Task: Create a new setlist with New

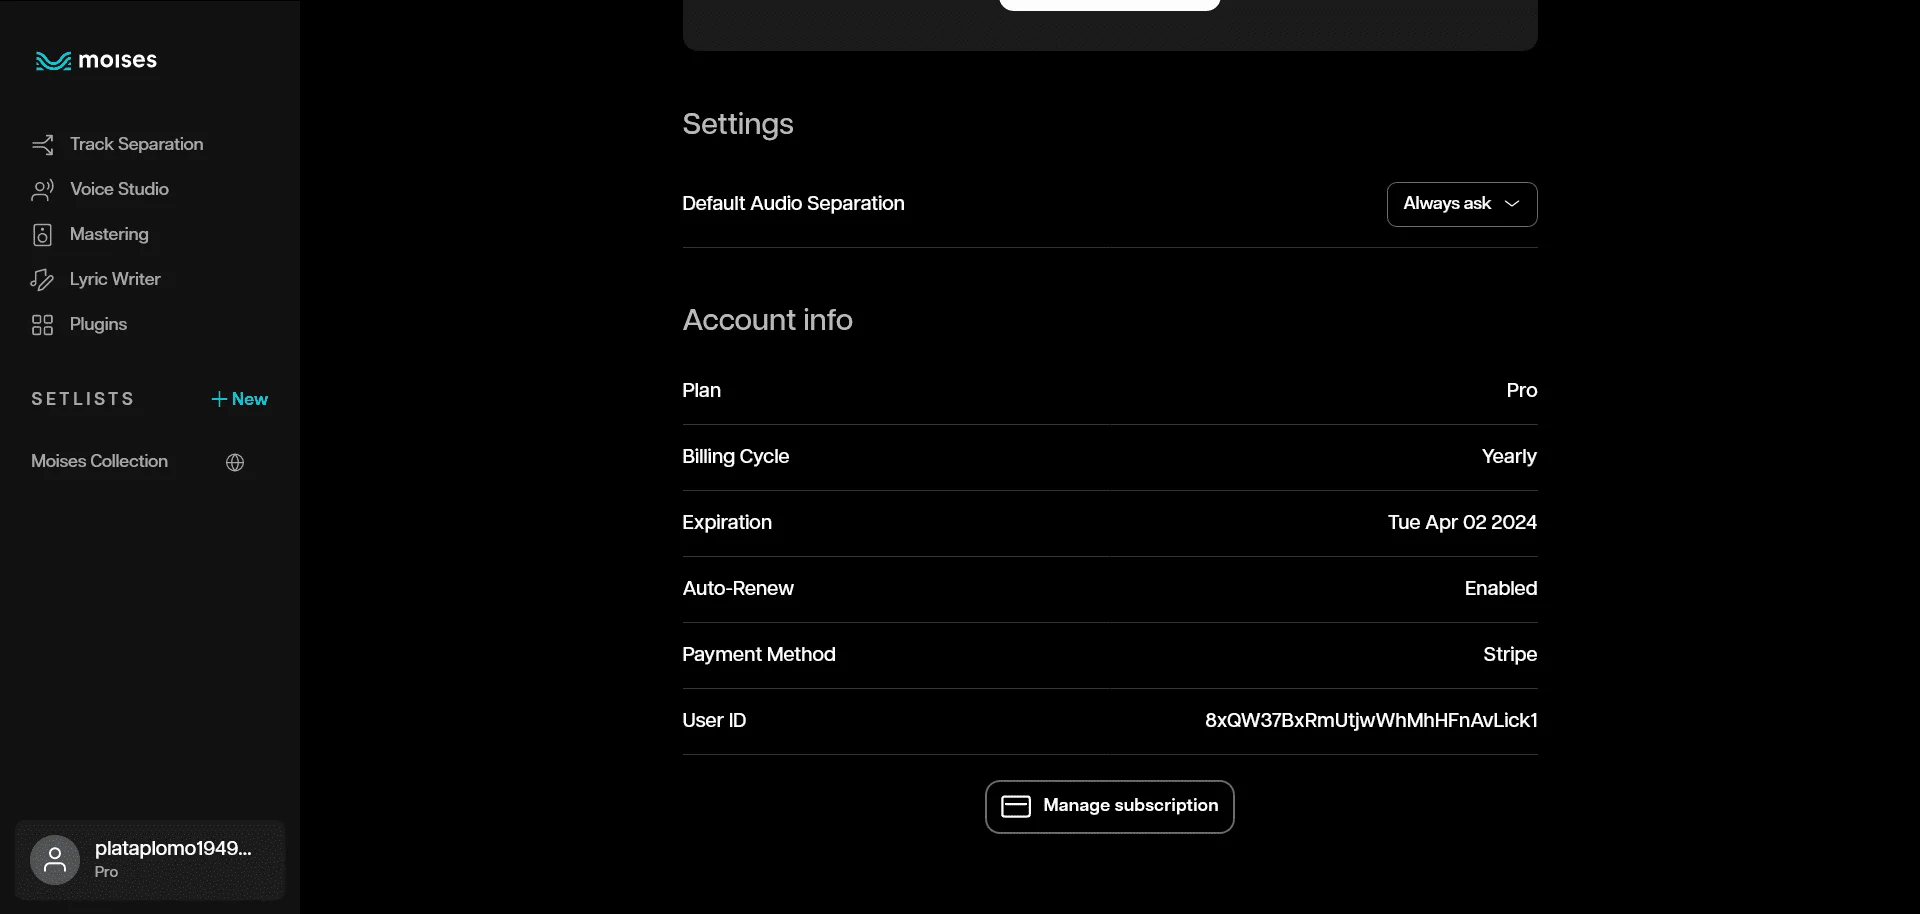Action: (240, 399)
